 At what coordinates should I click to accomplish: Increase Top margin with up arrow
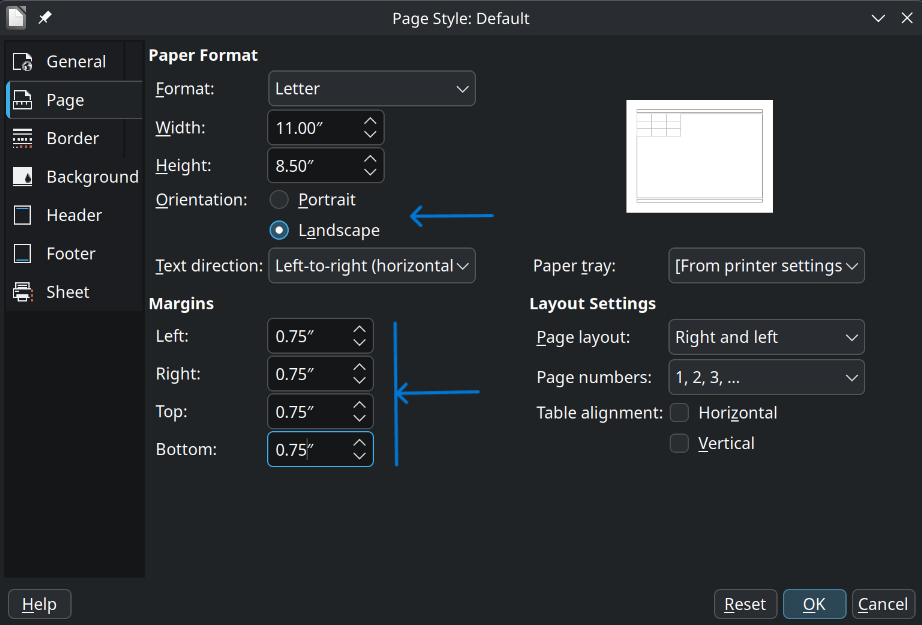tap(359, 405)
